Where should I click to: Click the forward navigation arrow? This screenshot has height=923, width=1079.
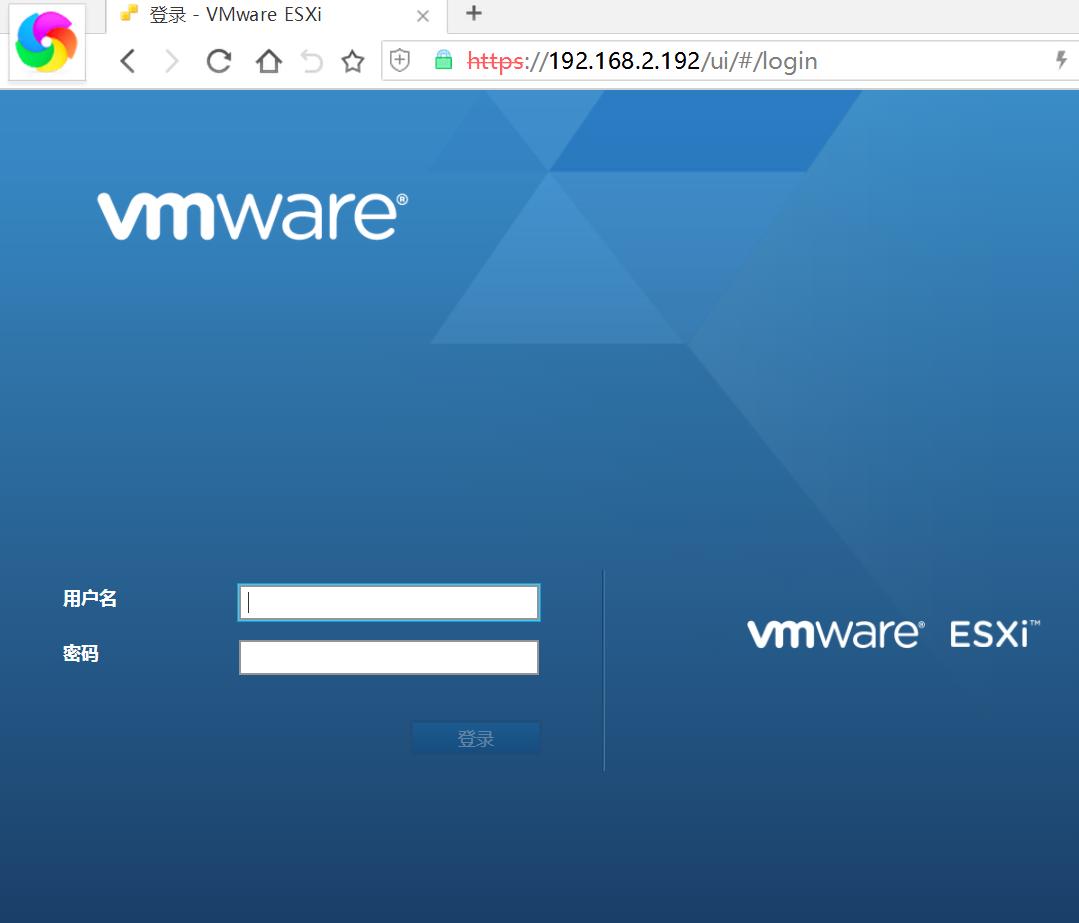172,61
